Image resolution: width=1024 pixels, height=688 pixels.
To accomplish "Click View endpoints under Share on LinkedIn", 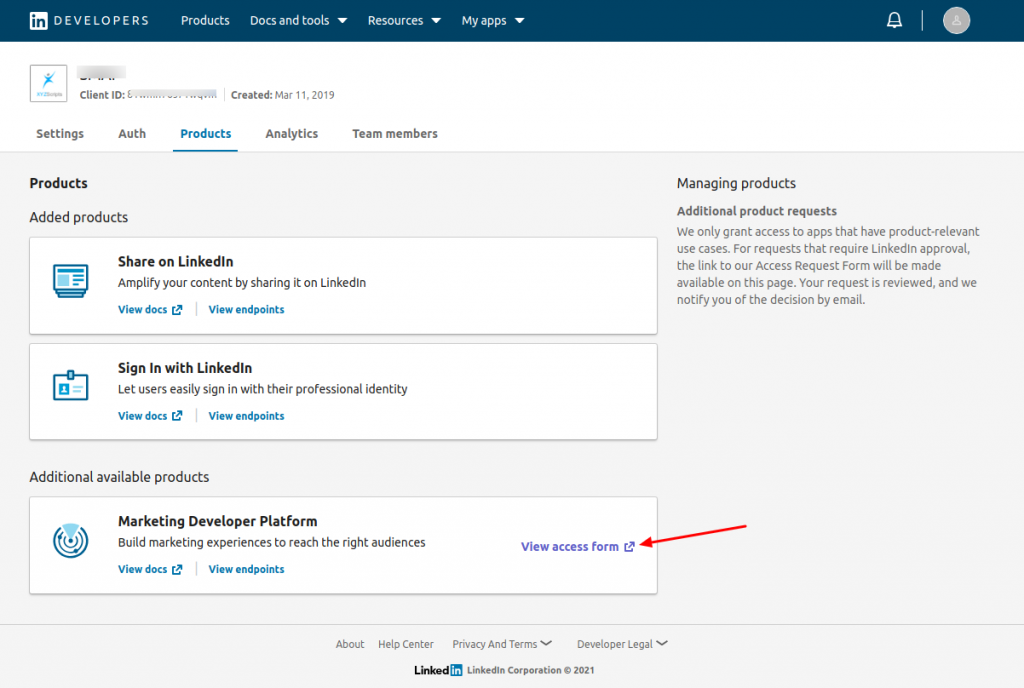I will 246,309.
